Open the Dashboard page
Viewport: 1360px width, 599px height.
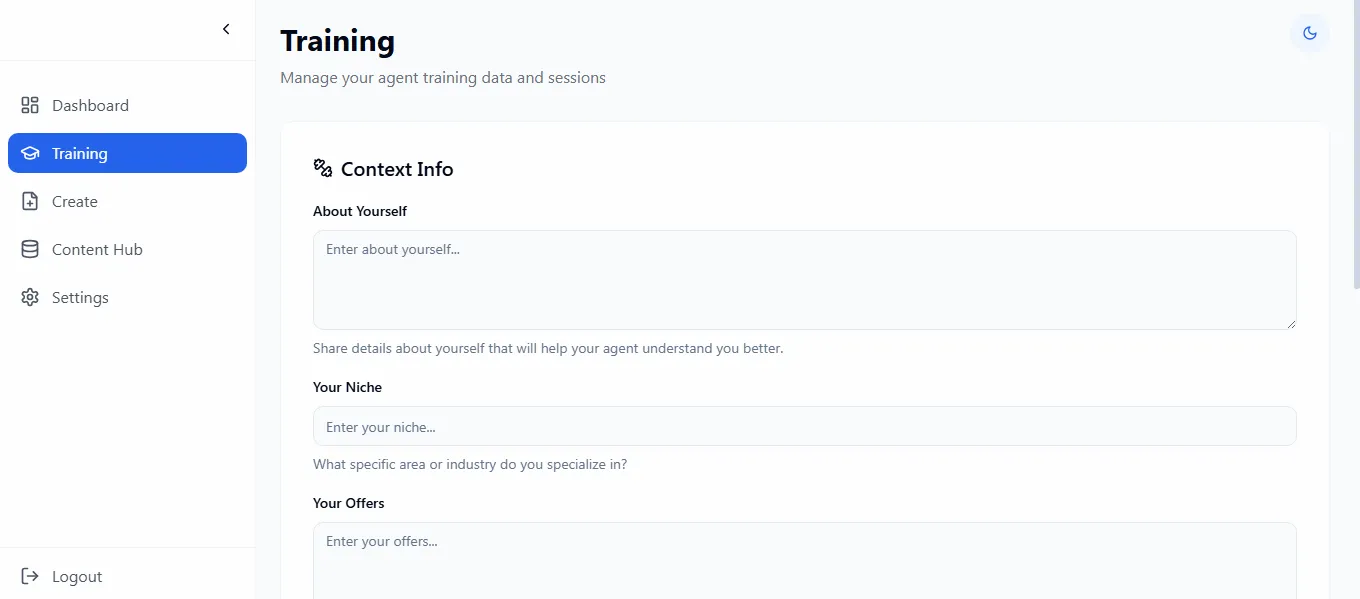click(90, 104)
